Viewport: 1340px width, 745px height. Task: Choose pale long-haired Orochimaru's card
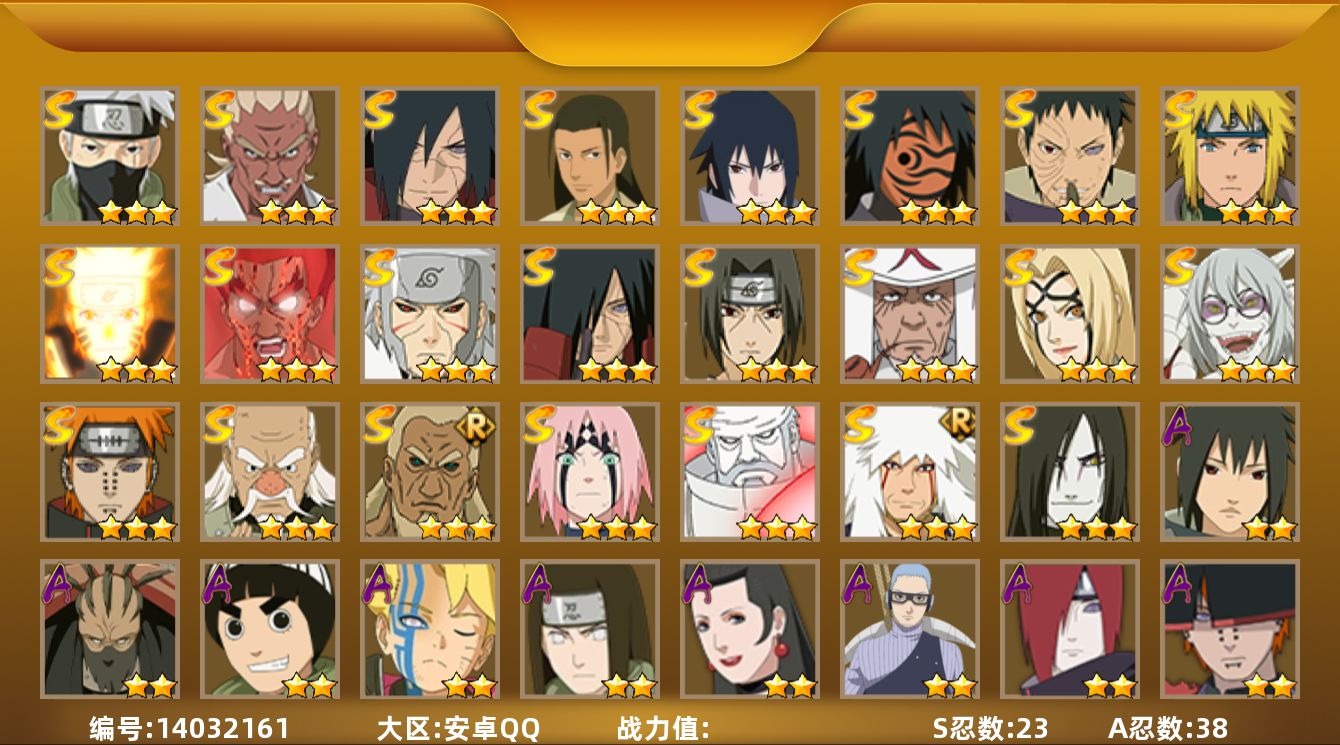point(1070,472)
